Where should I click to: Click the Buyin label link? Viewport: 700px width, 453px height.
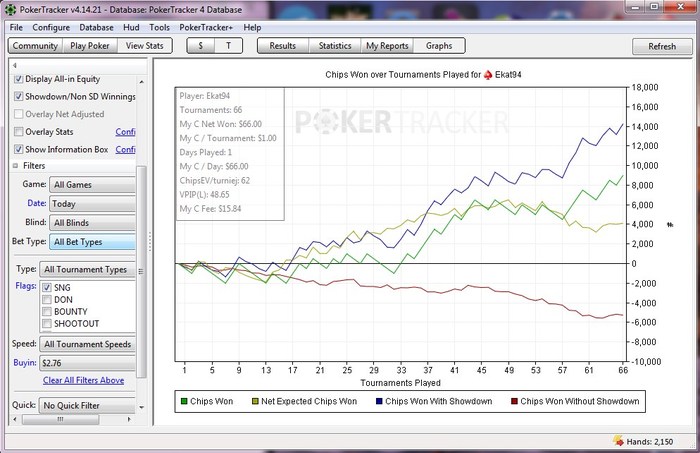pyautogui.click(x=25, y=362)
